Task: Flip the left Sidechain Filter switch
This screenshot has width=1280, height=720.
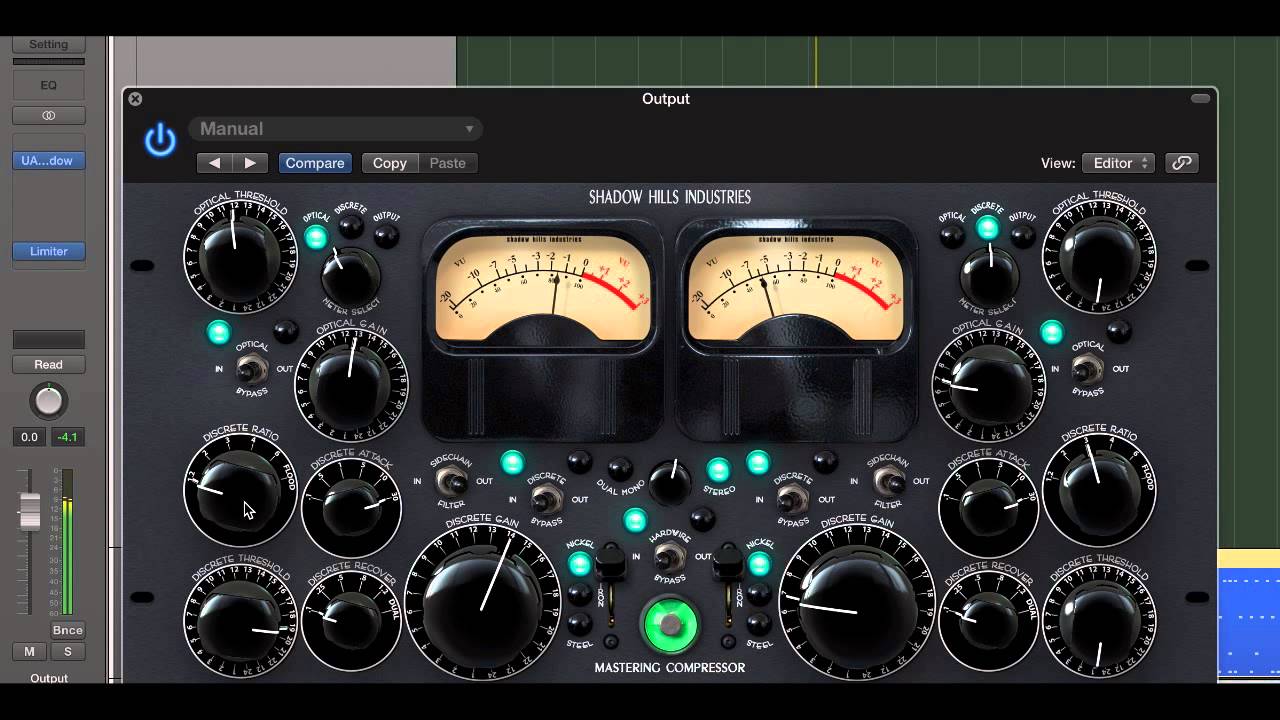Action: coord(451,483)
